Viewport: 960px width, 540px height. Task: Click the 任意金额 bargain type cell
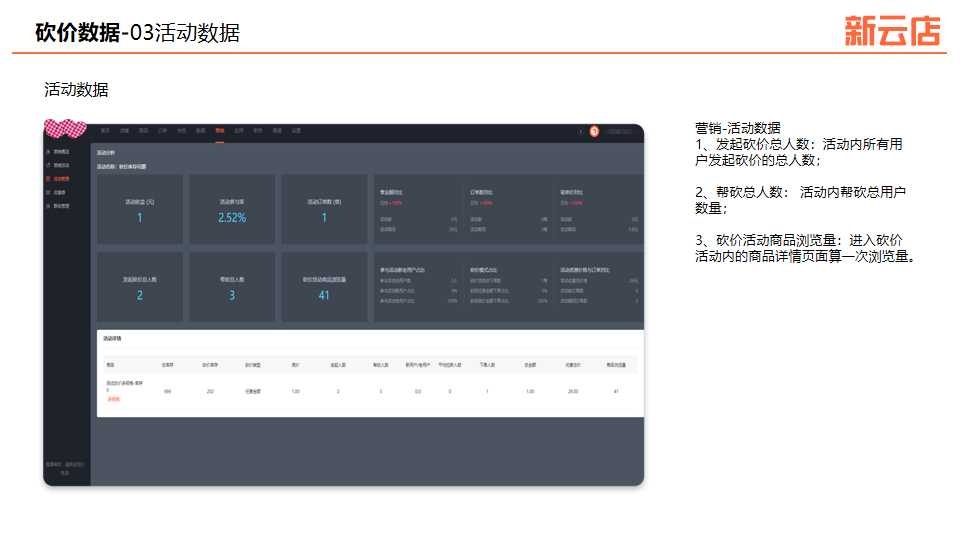[253, 391]
